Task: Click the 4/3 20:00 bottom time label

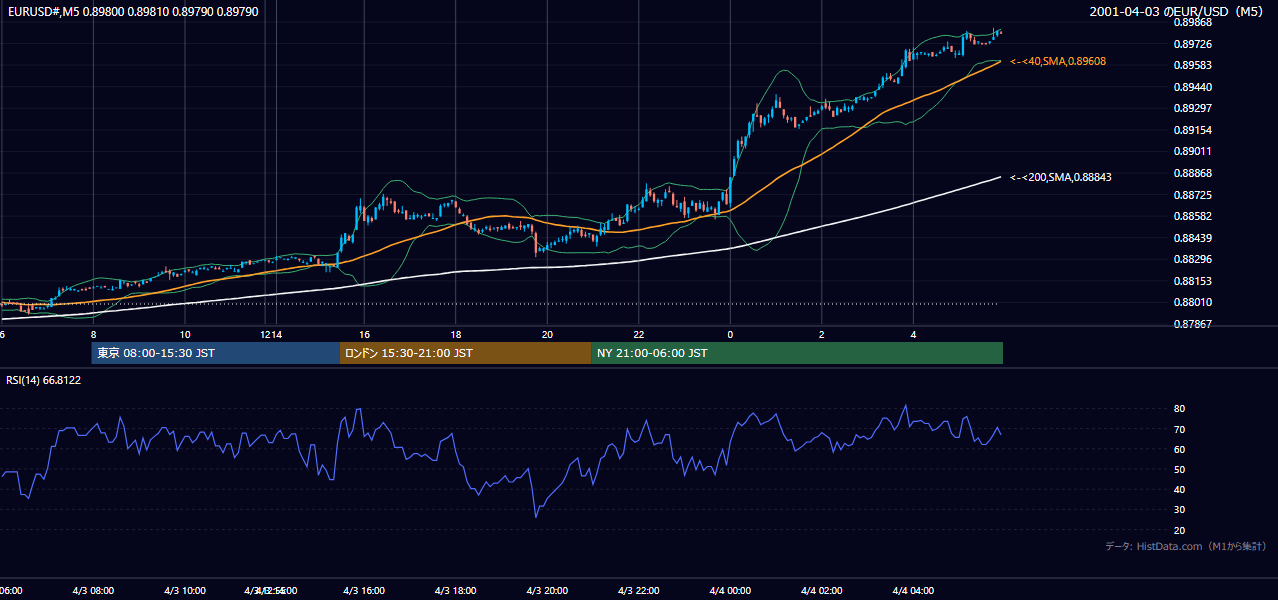Action: [x=547, y=590]
